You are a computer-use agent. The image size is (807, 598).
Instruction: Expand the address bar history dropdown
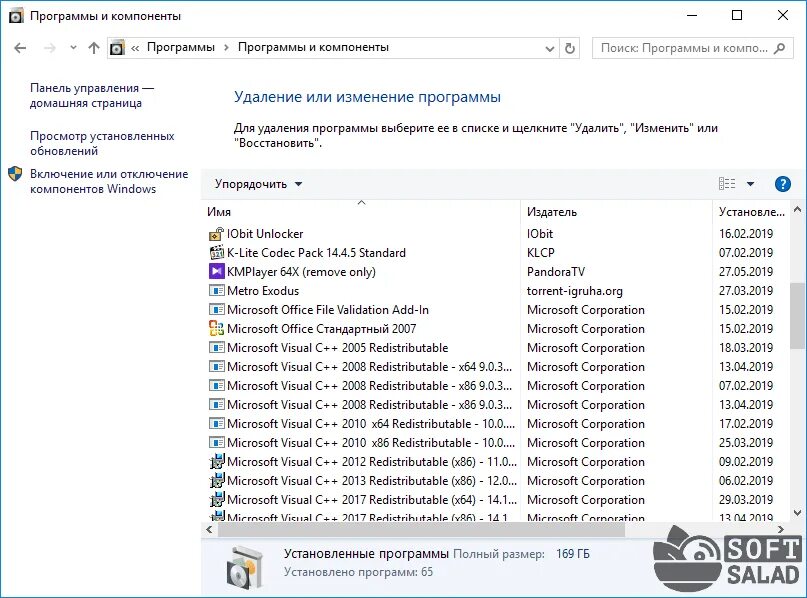pos(550,48)
